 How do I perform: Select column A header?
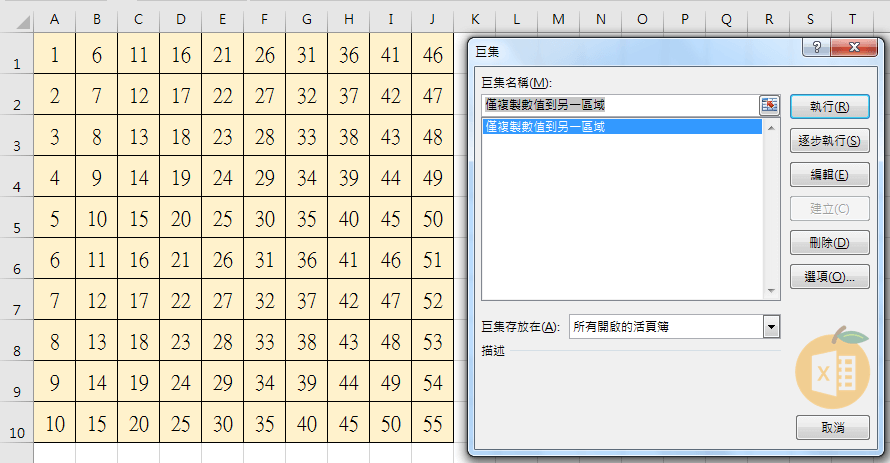(x=54, y=20)
